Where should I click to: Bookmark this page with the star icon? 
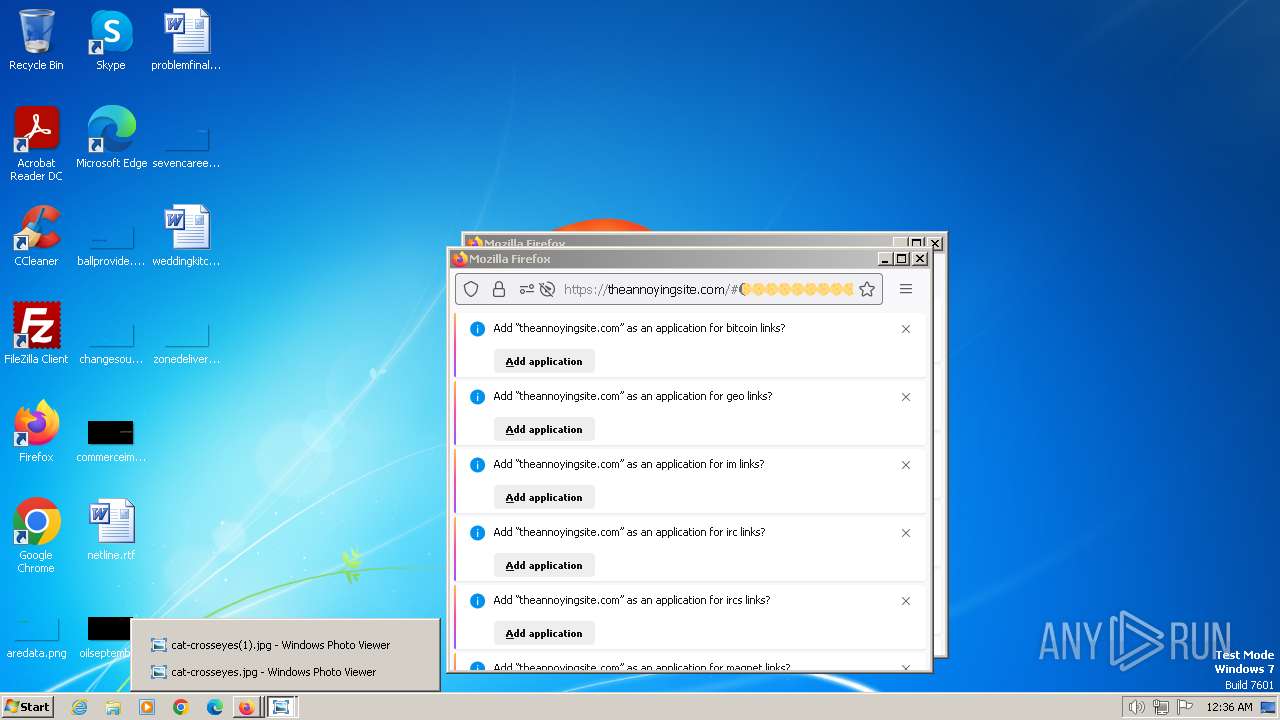867,289
